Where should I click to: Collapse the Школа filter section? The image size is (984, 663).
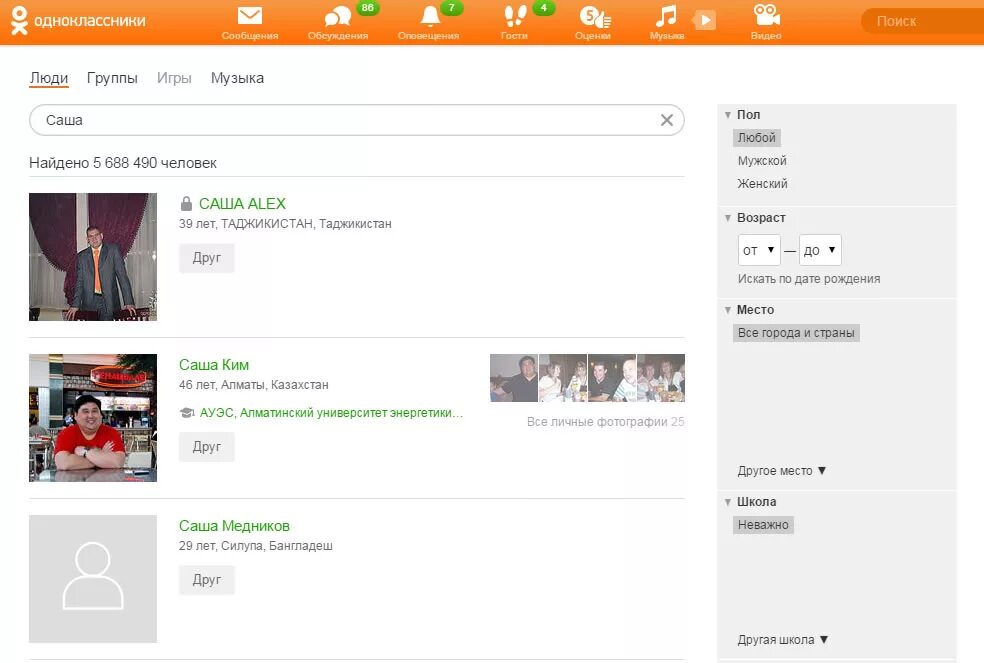(x=727, y=502)
